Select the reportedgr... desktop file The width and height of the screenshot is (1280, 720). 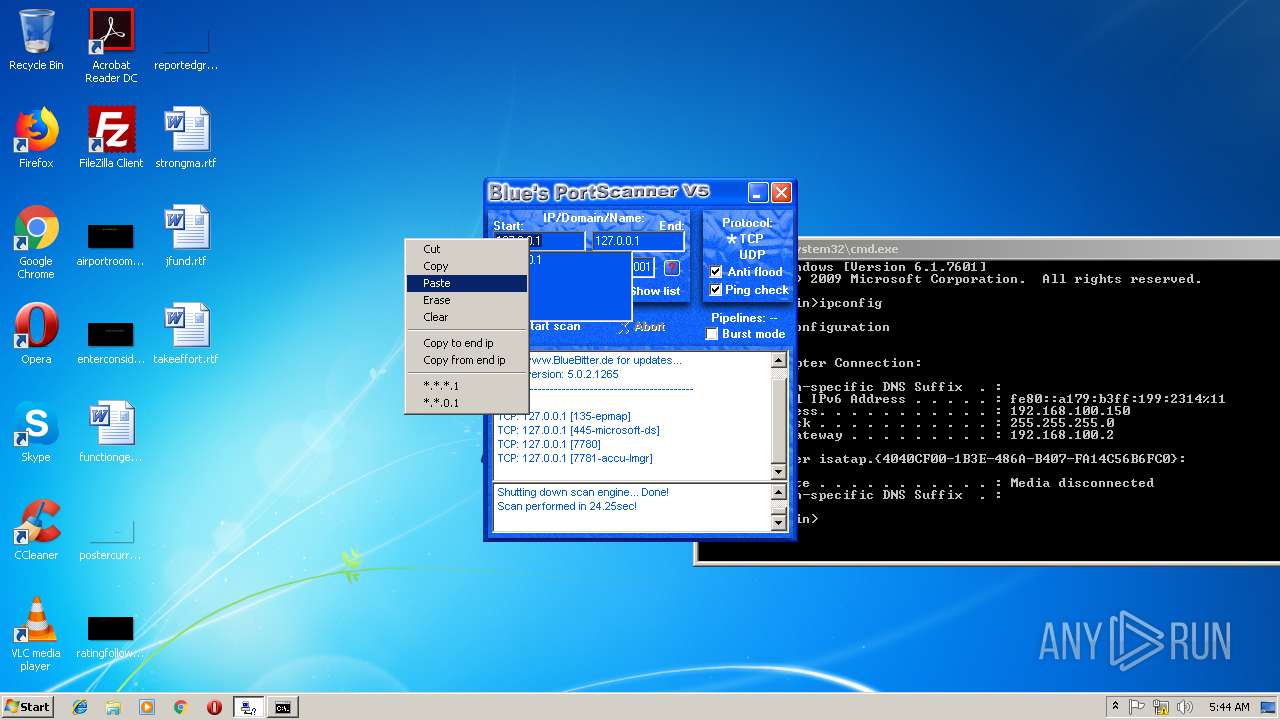(186, 48)
